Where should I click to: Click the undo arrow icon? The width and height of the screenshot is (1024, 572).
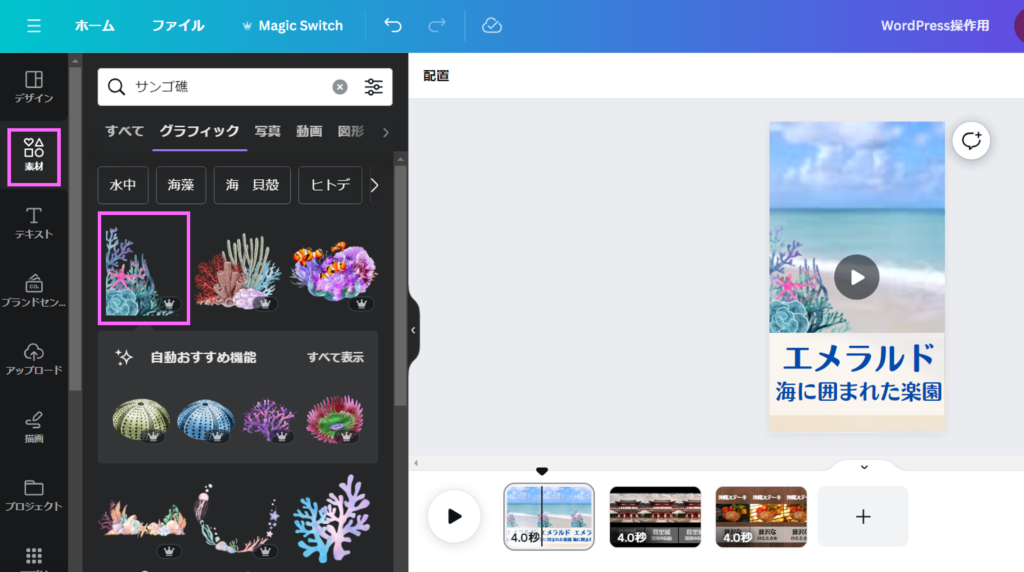tap(393, 26)
